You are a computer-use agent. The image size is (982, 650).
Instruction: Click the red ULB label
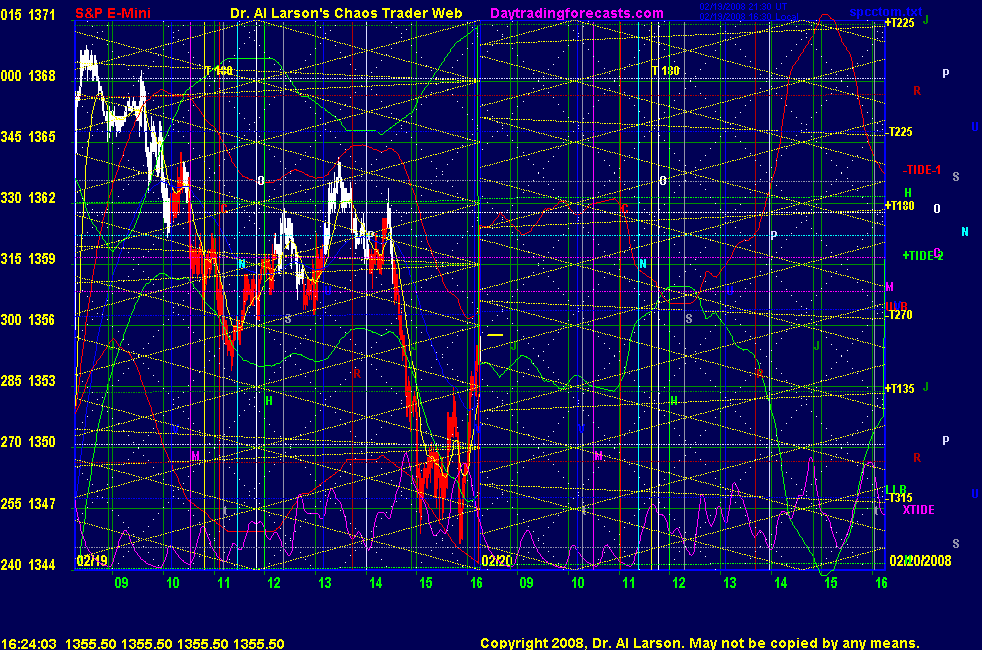pos(896,306)
